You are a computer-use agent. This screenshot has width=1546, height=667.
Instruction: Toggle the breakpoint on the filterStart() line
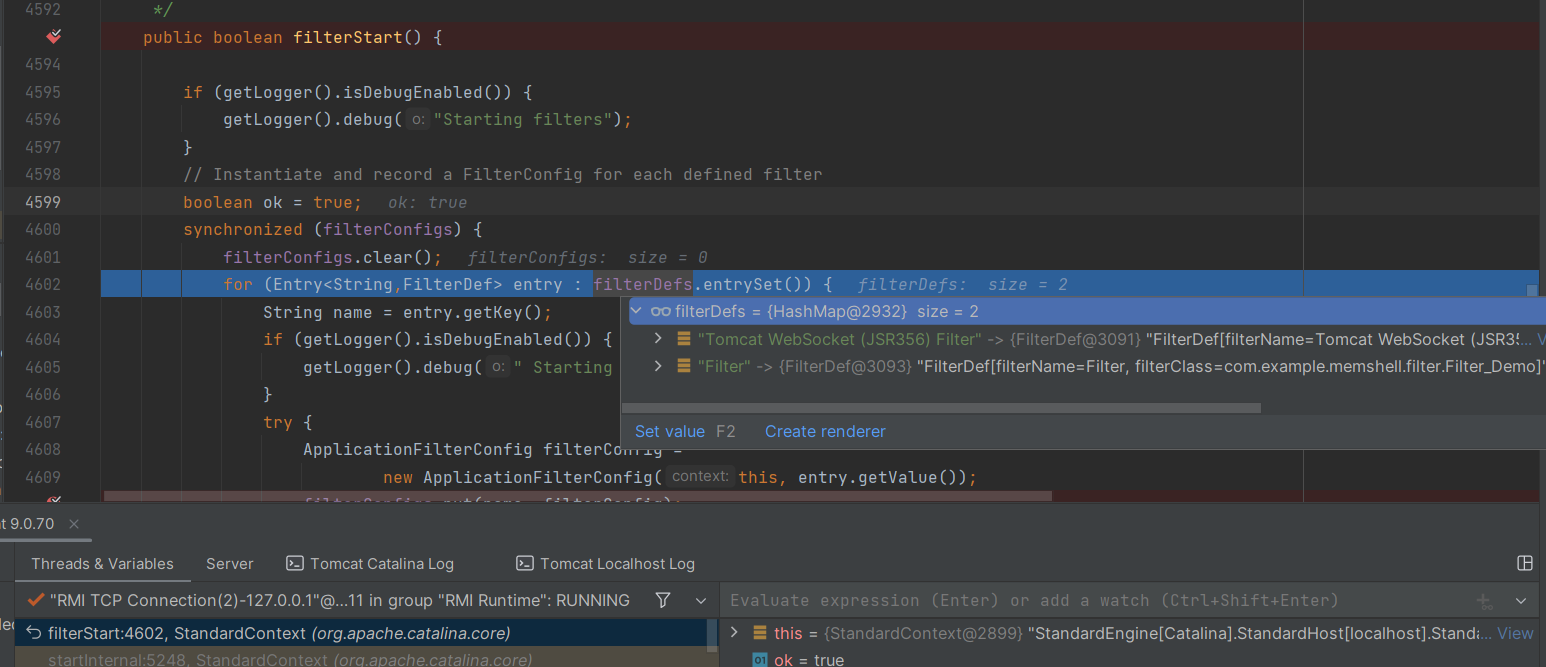(55, 38)
